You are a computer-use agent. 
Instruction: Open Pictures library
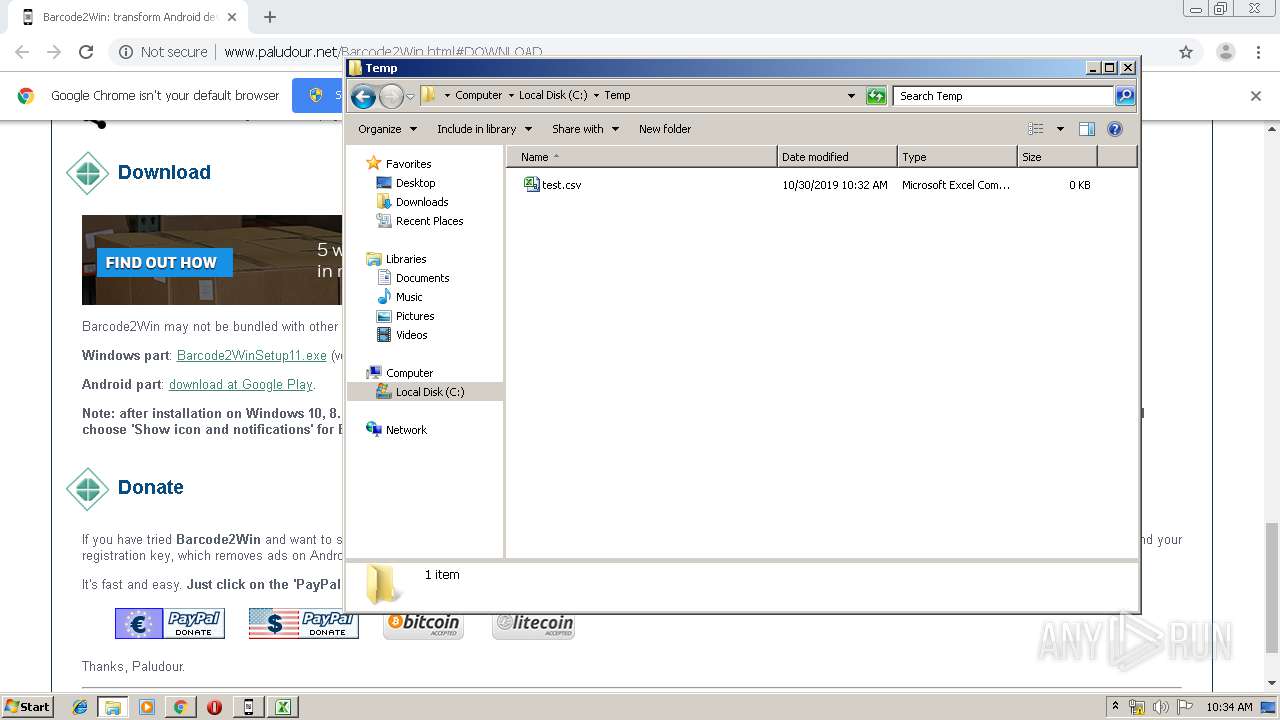point(414,316)
